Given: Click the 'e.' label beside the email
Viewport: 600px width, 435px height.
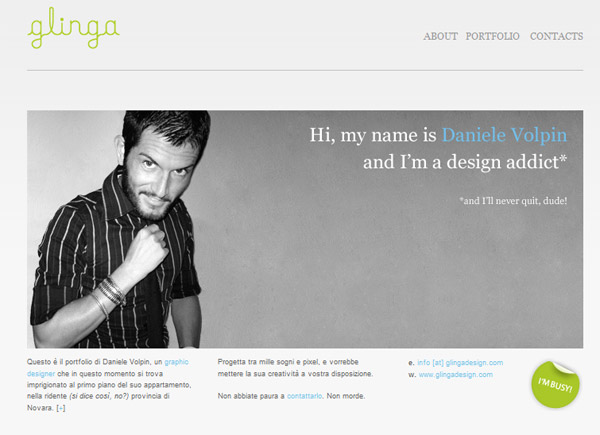Looking at the screenshot, I should click(x=411, y=363).
